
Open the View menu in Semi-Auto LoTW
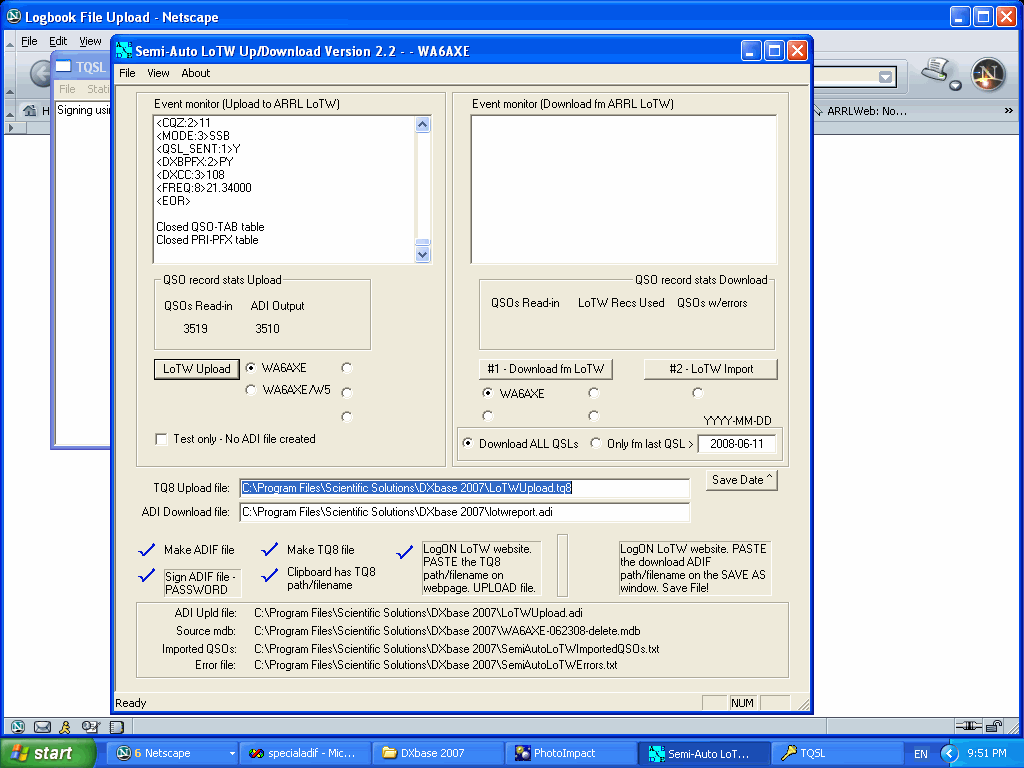[x=158, y=73]
